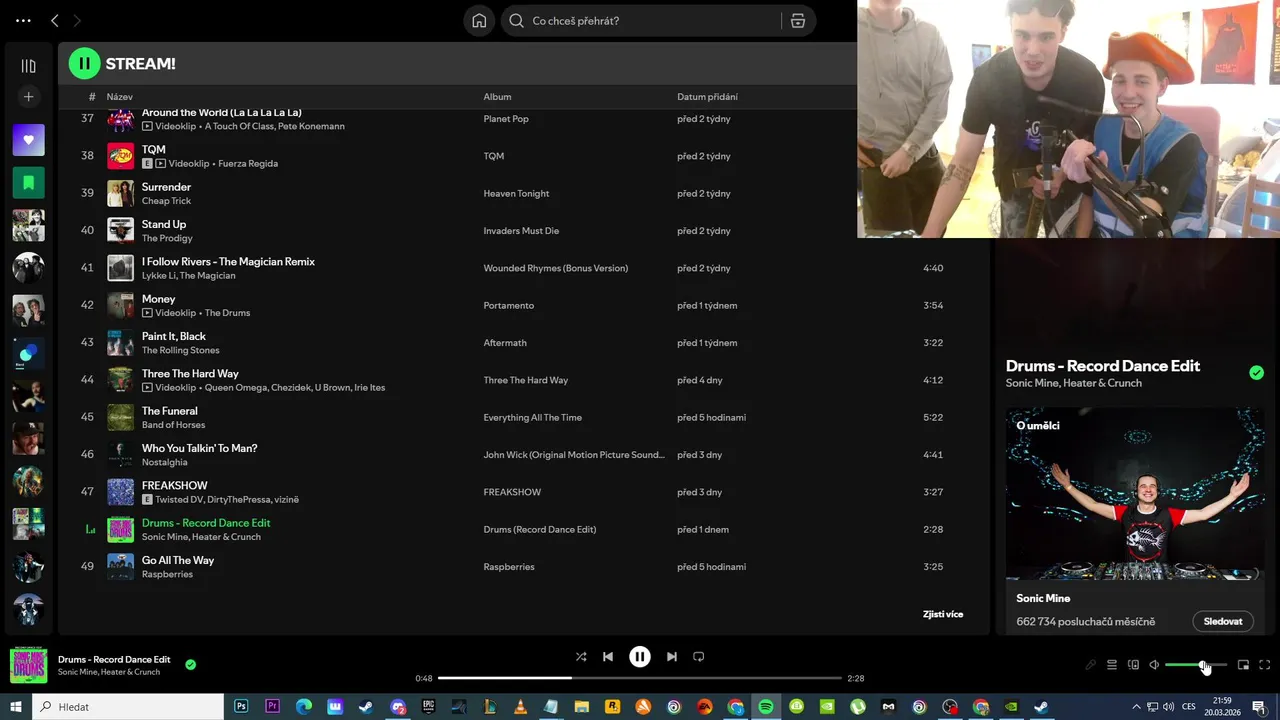
Task: Click the Windows search box 'Hledat'
Action: click(128, 706)
